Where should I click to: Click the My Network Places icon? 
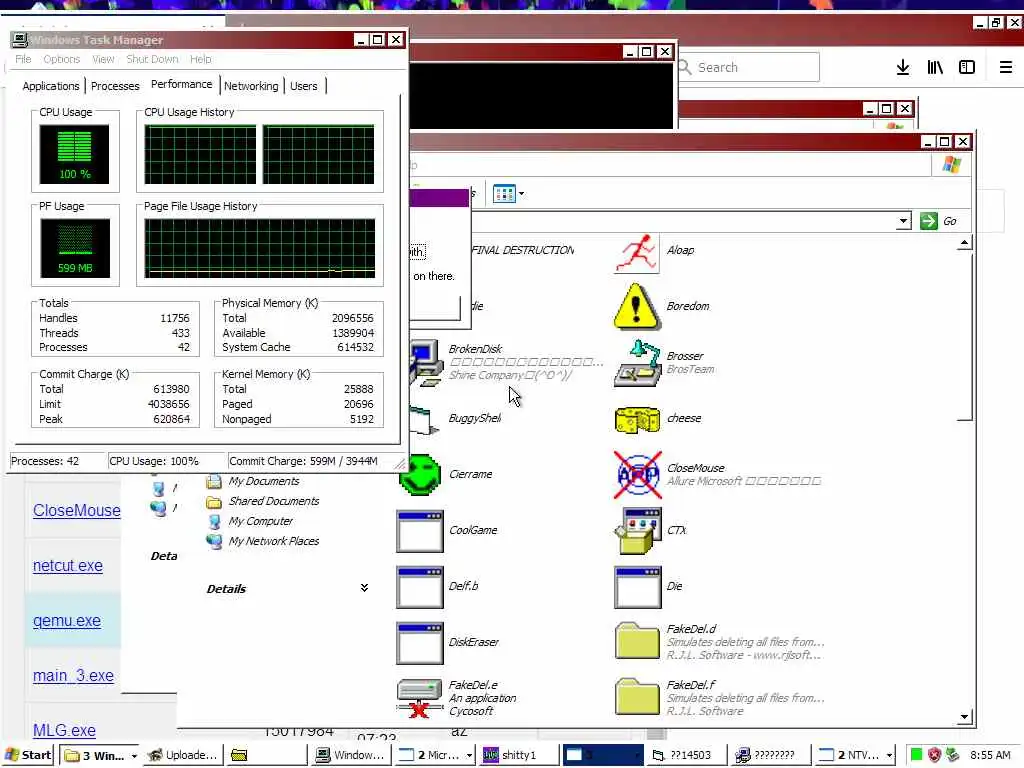[x=214, y=541]
